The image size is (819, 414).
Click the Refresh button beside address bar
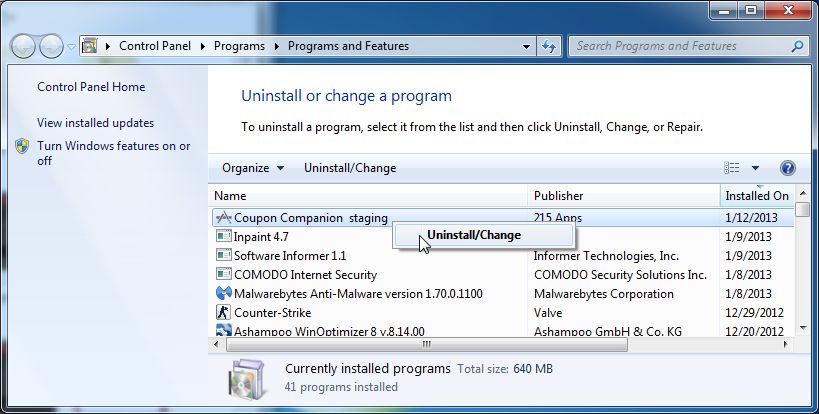548,46
